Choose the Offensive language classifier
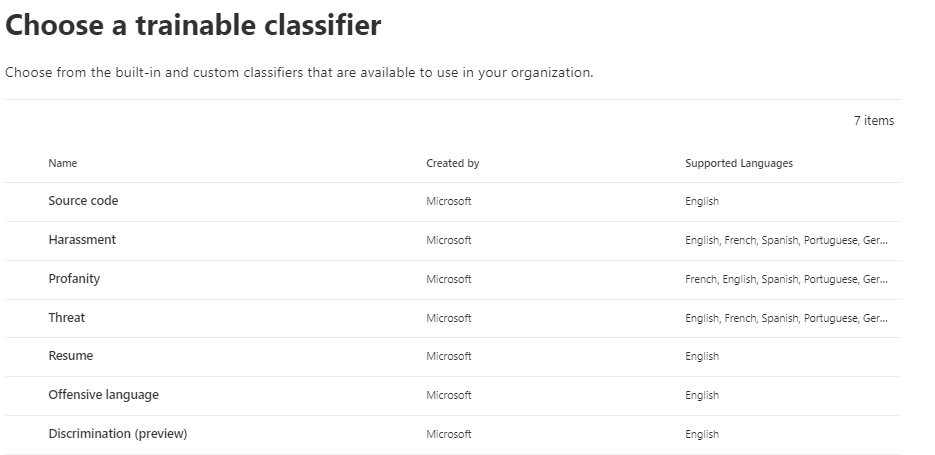Image resolution: width=935 pixels, height=455 pixels. pos(103,395)
